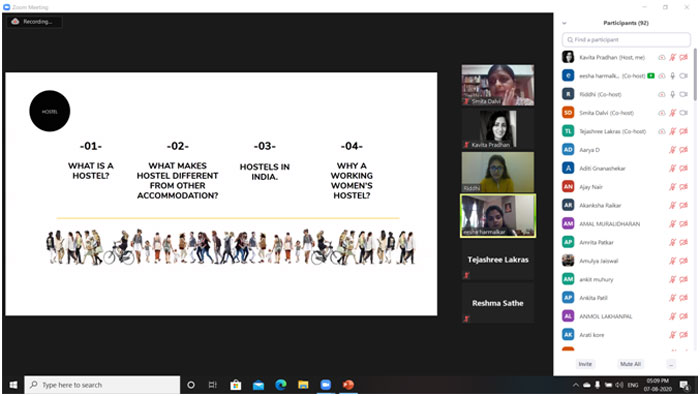Select ANMOL LAKHANPAL in participants list
Viewport: 700px width, 396px height.
(626, 316)
